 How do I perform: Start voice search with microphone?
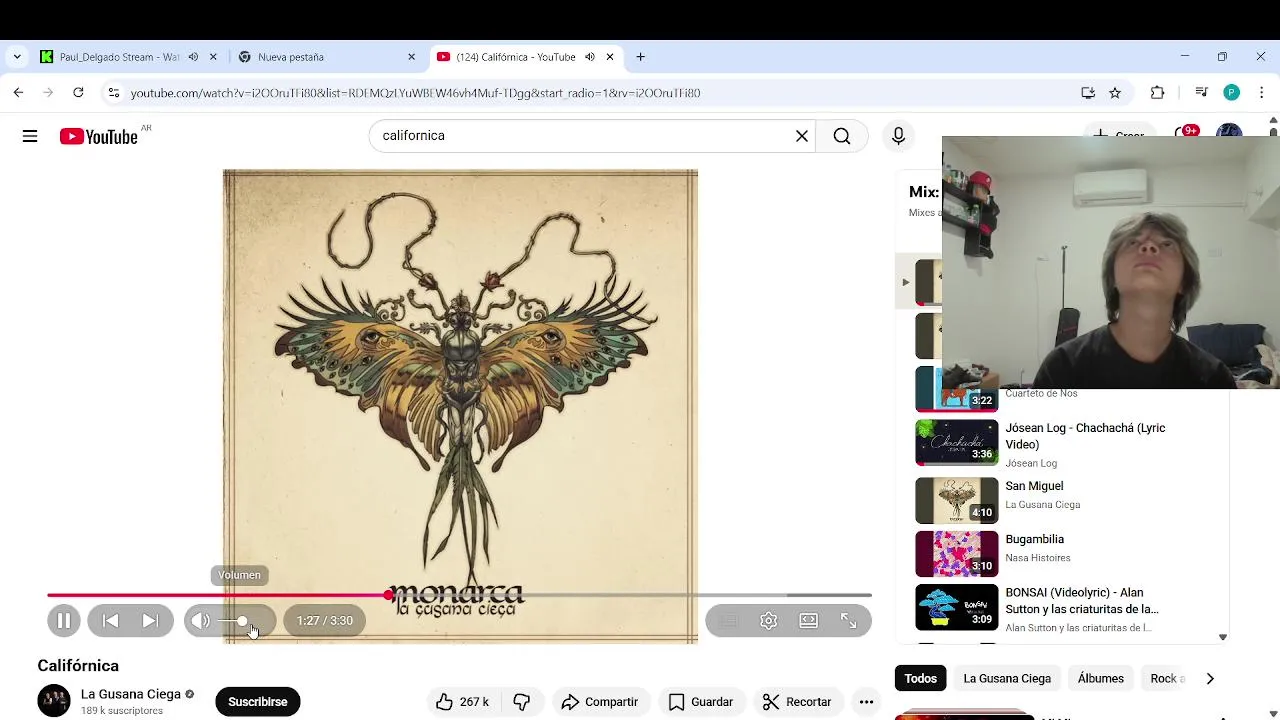[898, 136]
